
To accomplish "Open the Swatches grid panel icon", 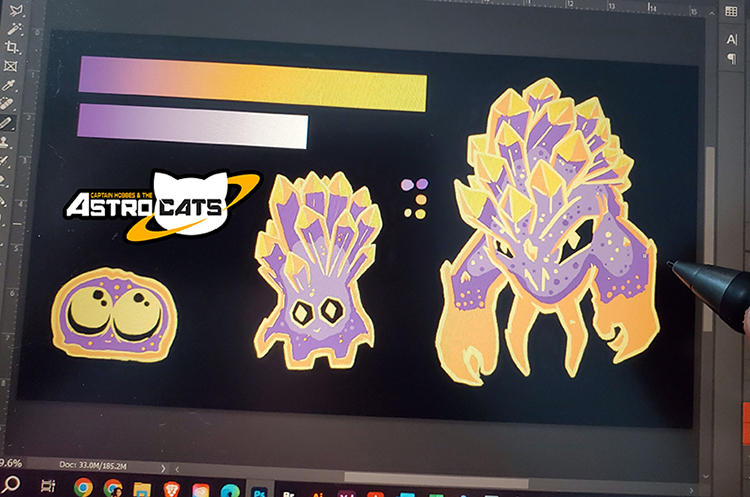I will (x=730, y=12).
